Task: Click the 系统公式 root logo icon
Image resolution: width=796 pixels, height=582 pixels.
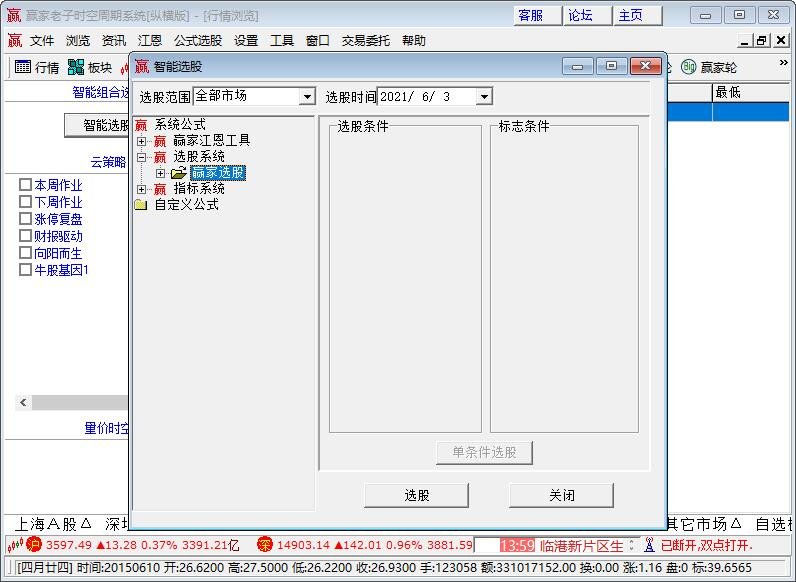Action: 141,124
